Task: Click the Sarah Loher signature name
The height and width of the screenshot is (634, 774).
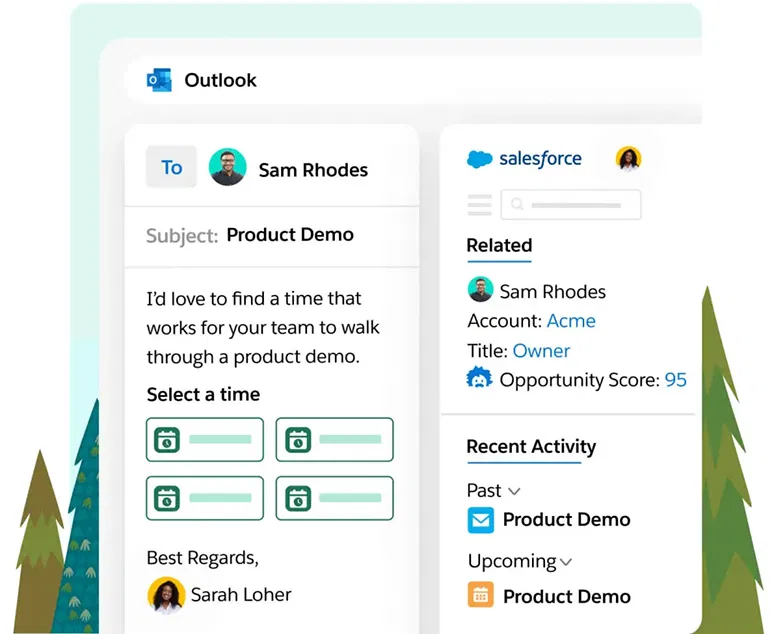Action: [x=241, y=595]
